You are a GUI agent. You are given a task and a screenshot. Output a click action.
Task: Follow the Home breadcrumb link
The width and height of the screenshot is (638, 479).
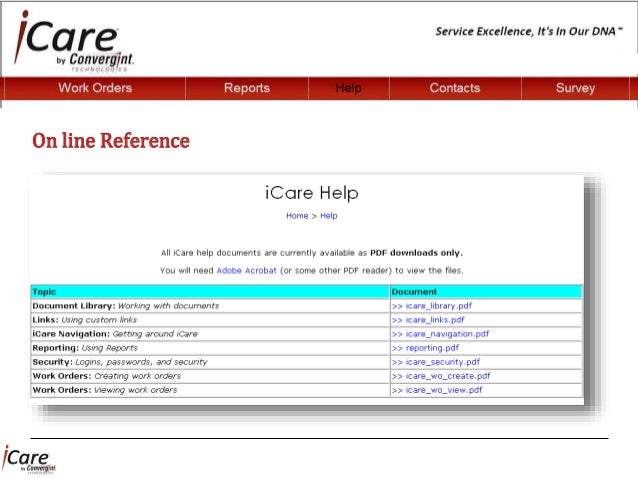pos(297,216)
